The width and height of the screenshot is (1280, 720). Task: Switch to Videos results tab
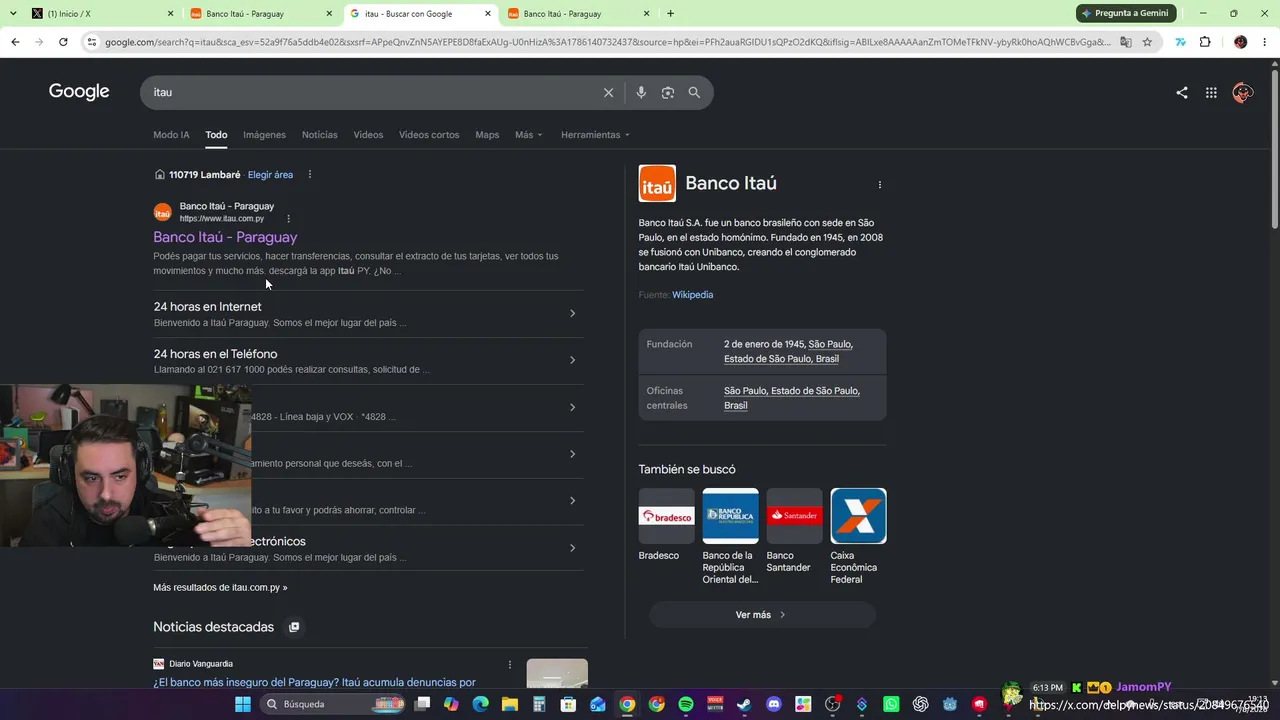(x=368, y=135)
